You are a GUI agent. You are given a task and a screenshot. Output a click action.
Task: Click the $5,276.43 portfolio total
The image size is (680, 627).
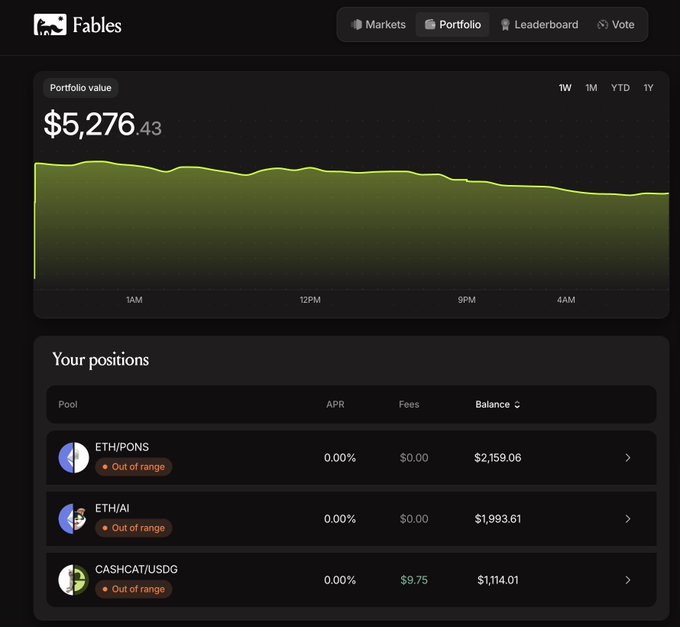[x=103, y=124]
